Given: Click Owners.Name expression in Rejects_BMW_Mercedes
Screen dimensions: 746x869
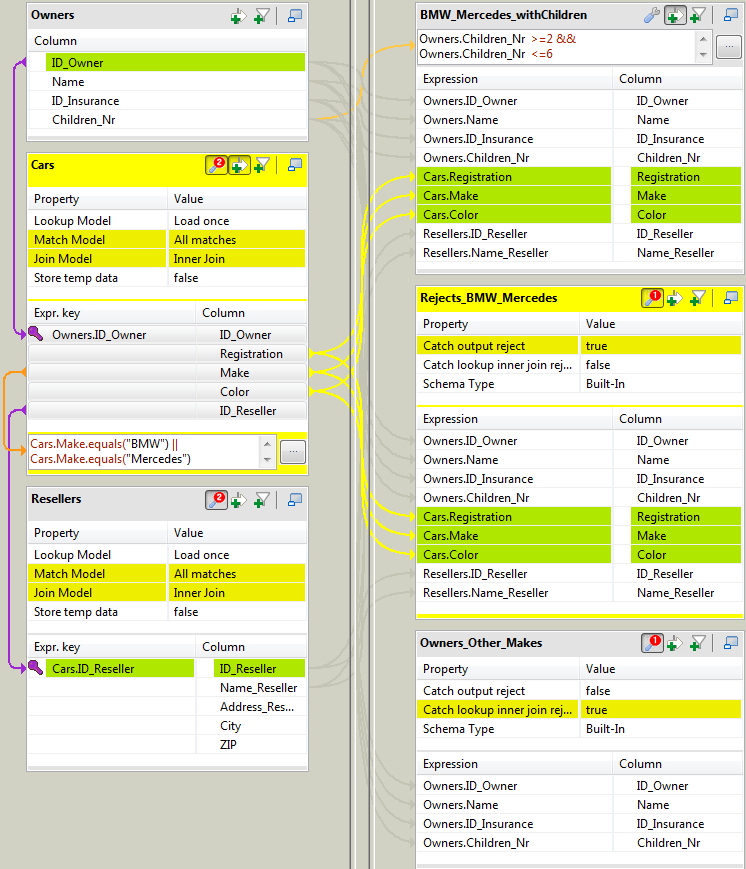Looking at the screenshot, I should click(x=514, y=460).
